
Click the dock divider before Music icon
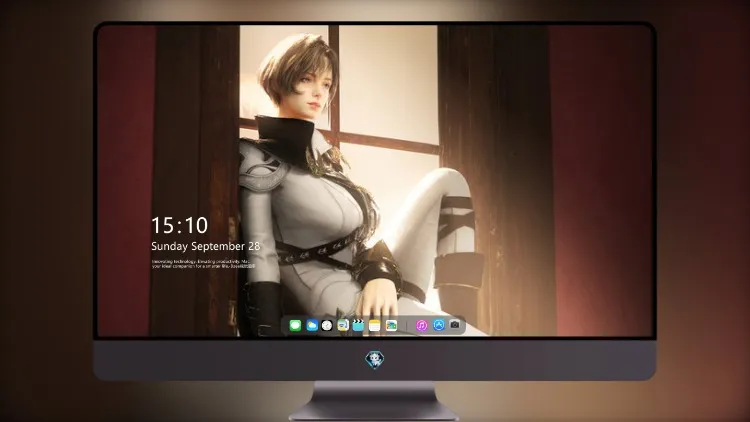pos(407,326)
